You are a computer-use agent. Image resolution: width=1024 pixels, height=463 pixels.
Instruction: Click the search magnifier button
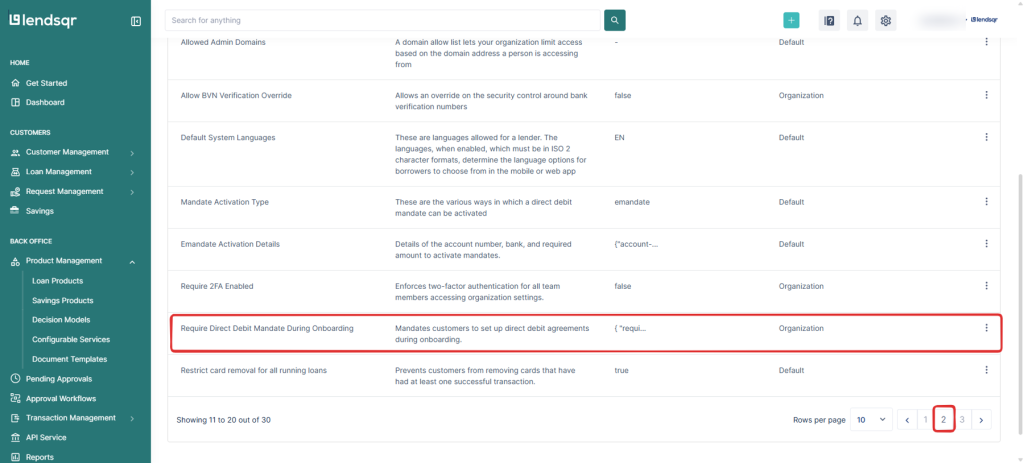615,20
